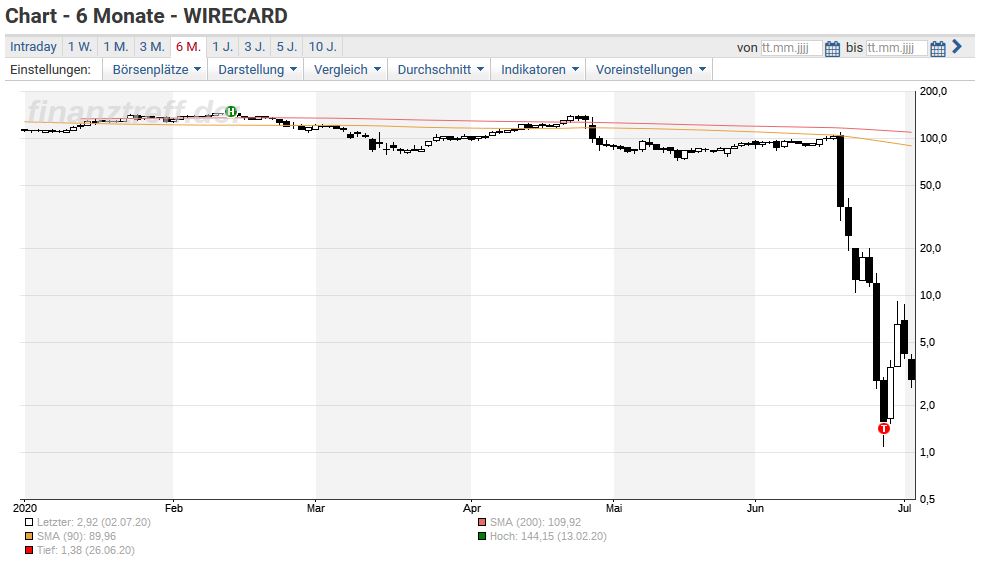This screenshot has height=575, width=983.
Task: Expand the Vergleich dropdown
Action: (346, 70)
